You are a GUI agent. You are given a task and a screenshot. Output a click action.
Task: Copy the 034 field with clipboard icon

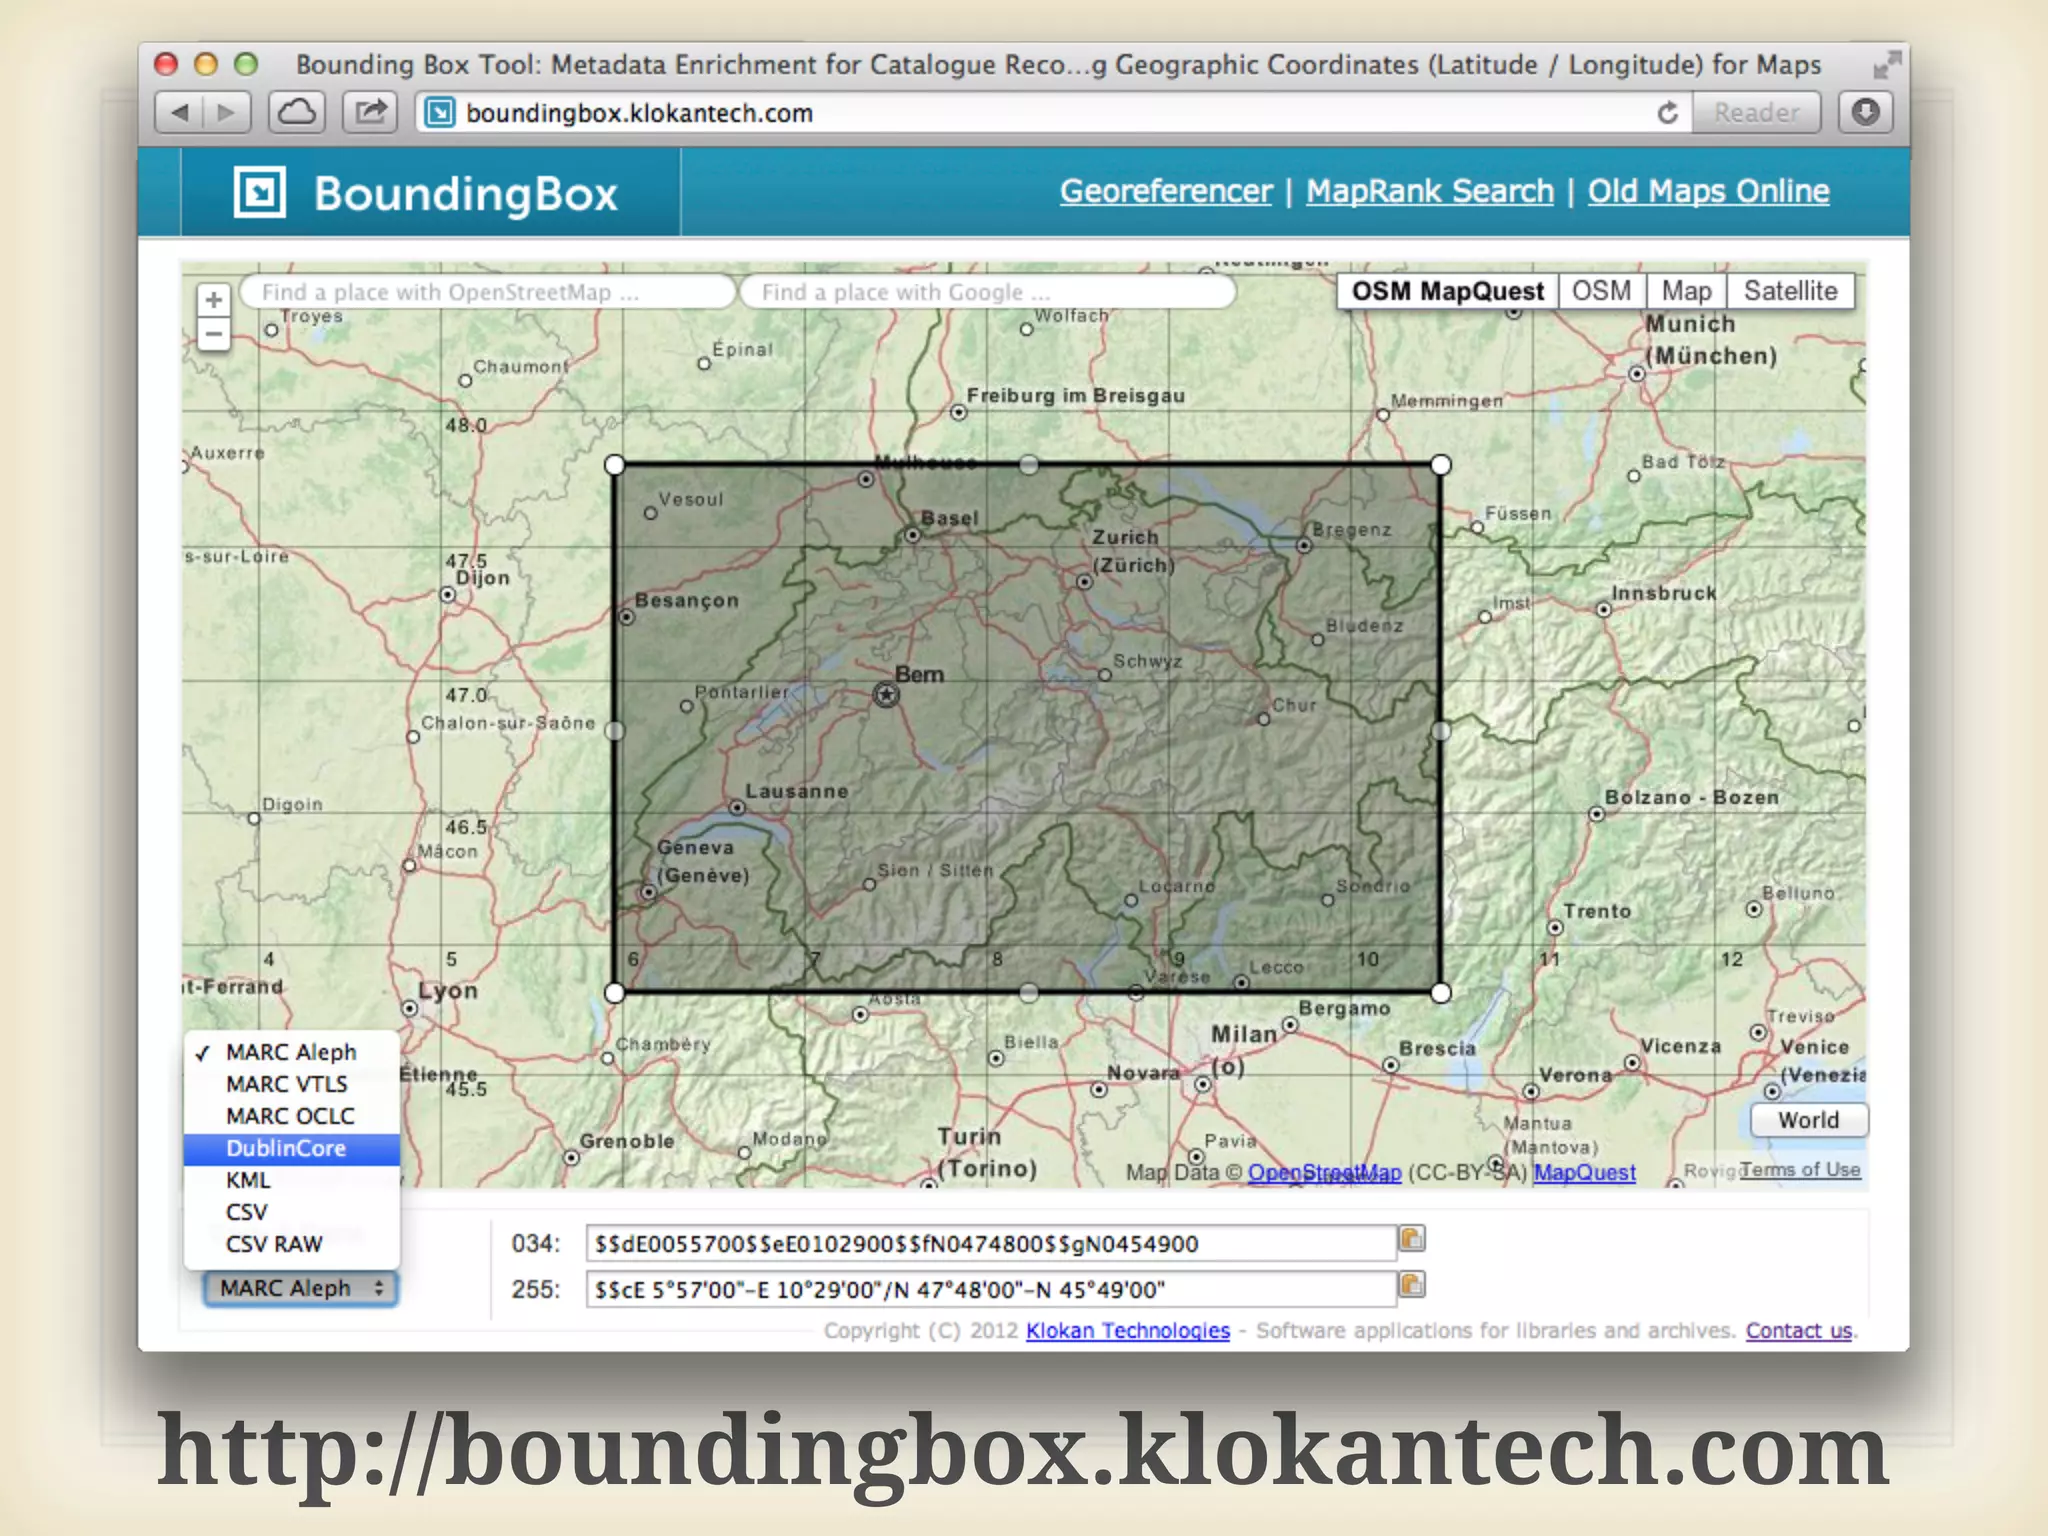pos(1412,1239)
